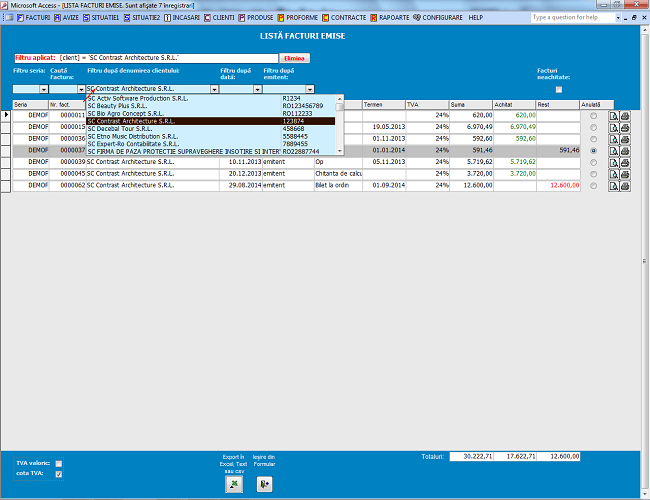Open the HELP menu
650x500 pixels.
point(475,17)
